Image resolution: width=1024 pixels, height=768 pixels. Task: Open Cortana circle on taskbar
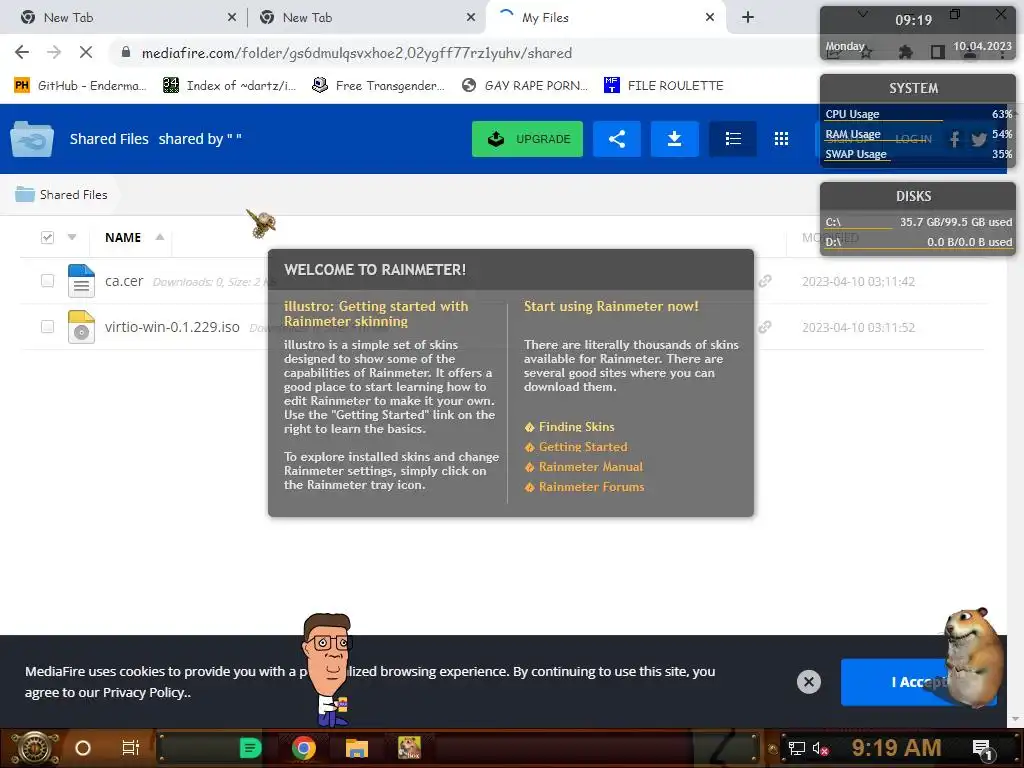coord(83,748)
